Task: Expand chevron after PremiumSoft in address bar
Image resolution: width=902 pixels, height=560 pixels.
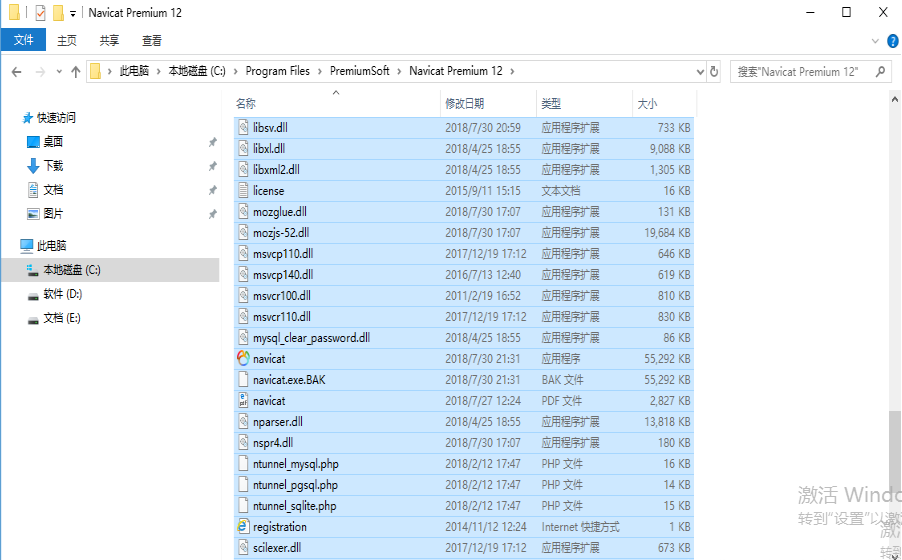Action: [x=399, y=71]
